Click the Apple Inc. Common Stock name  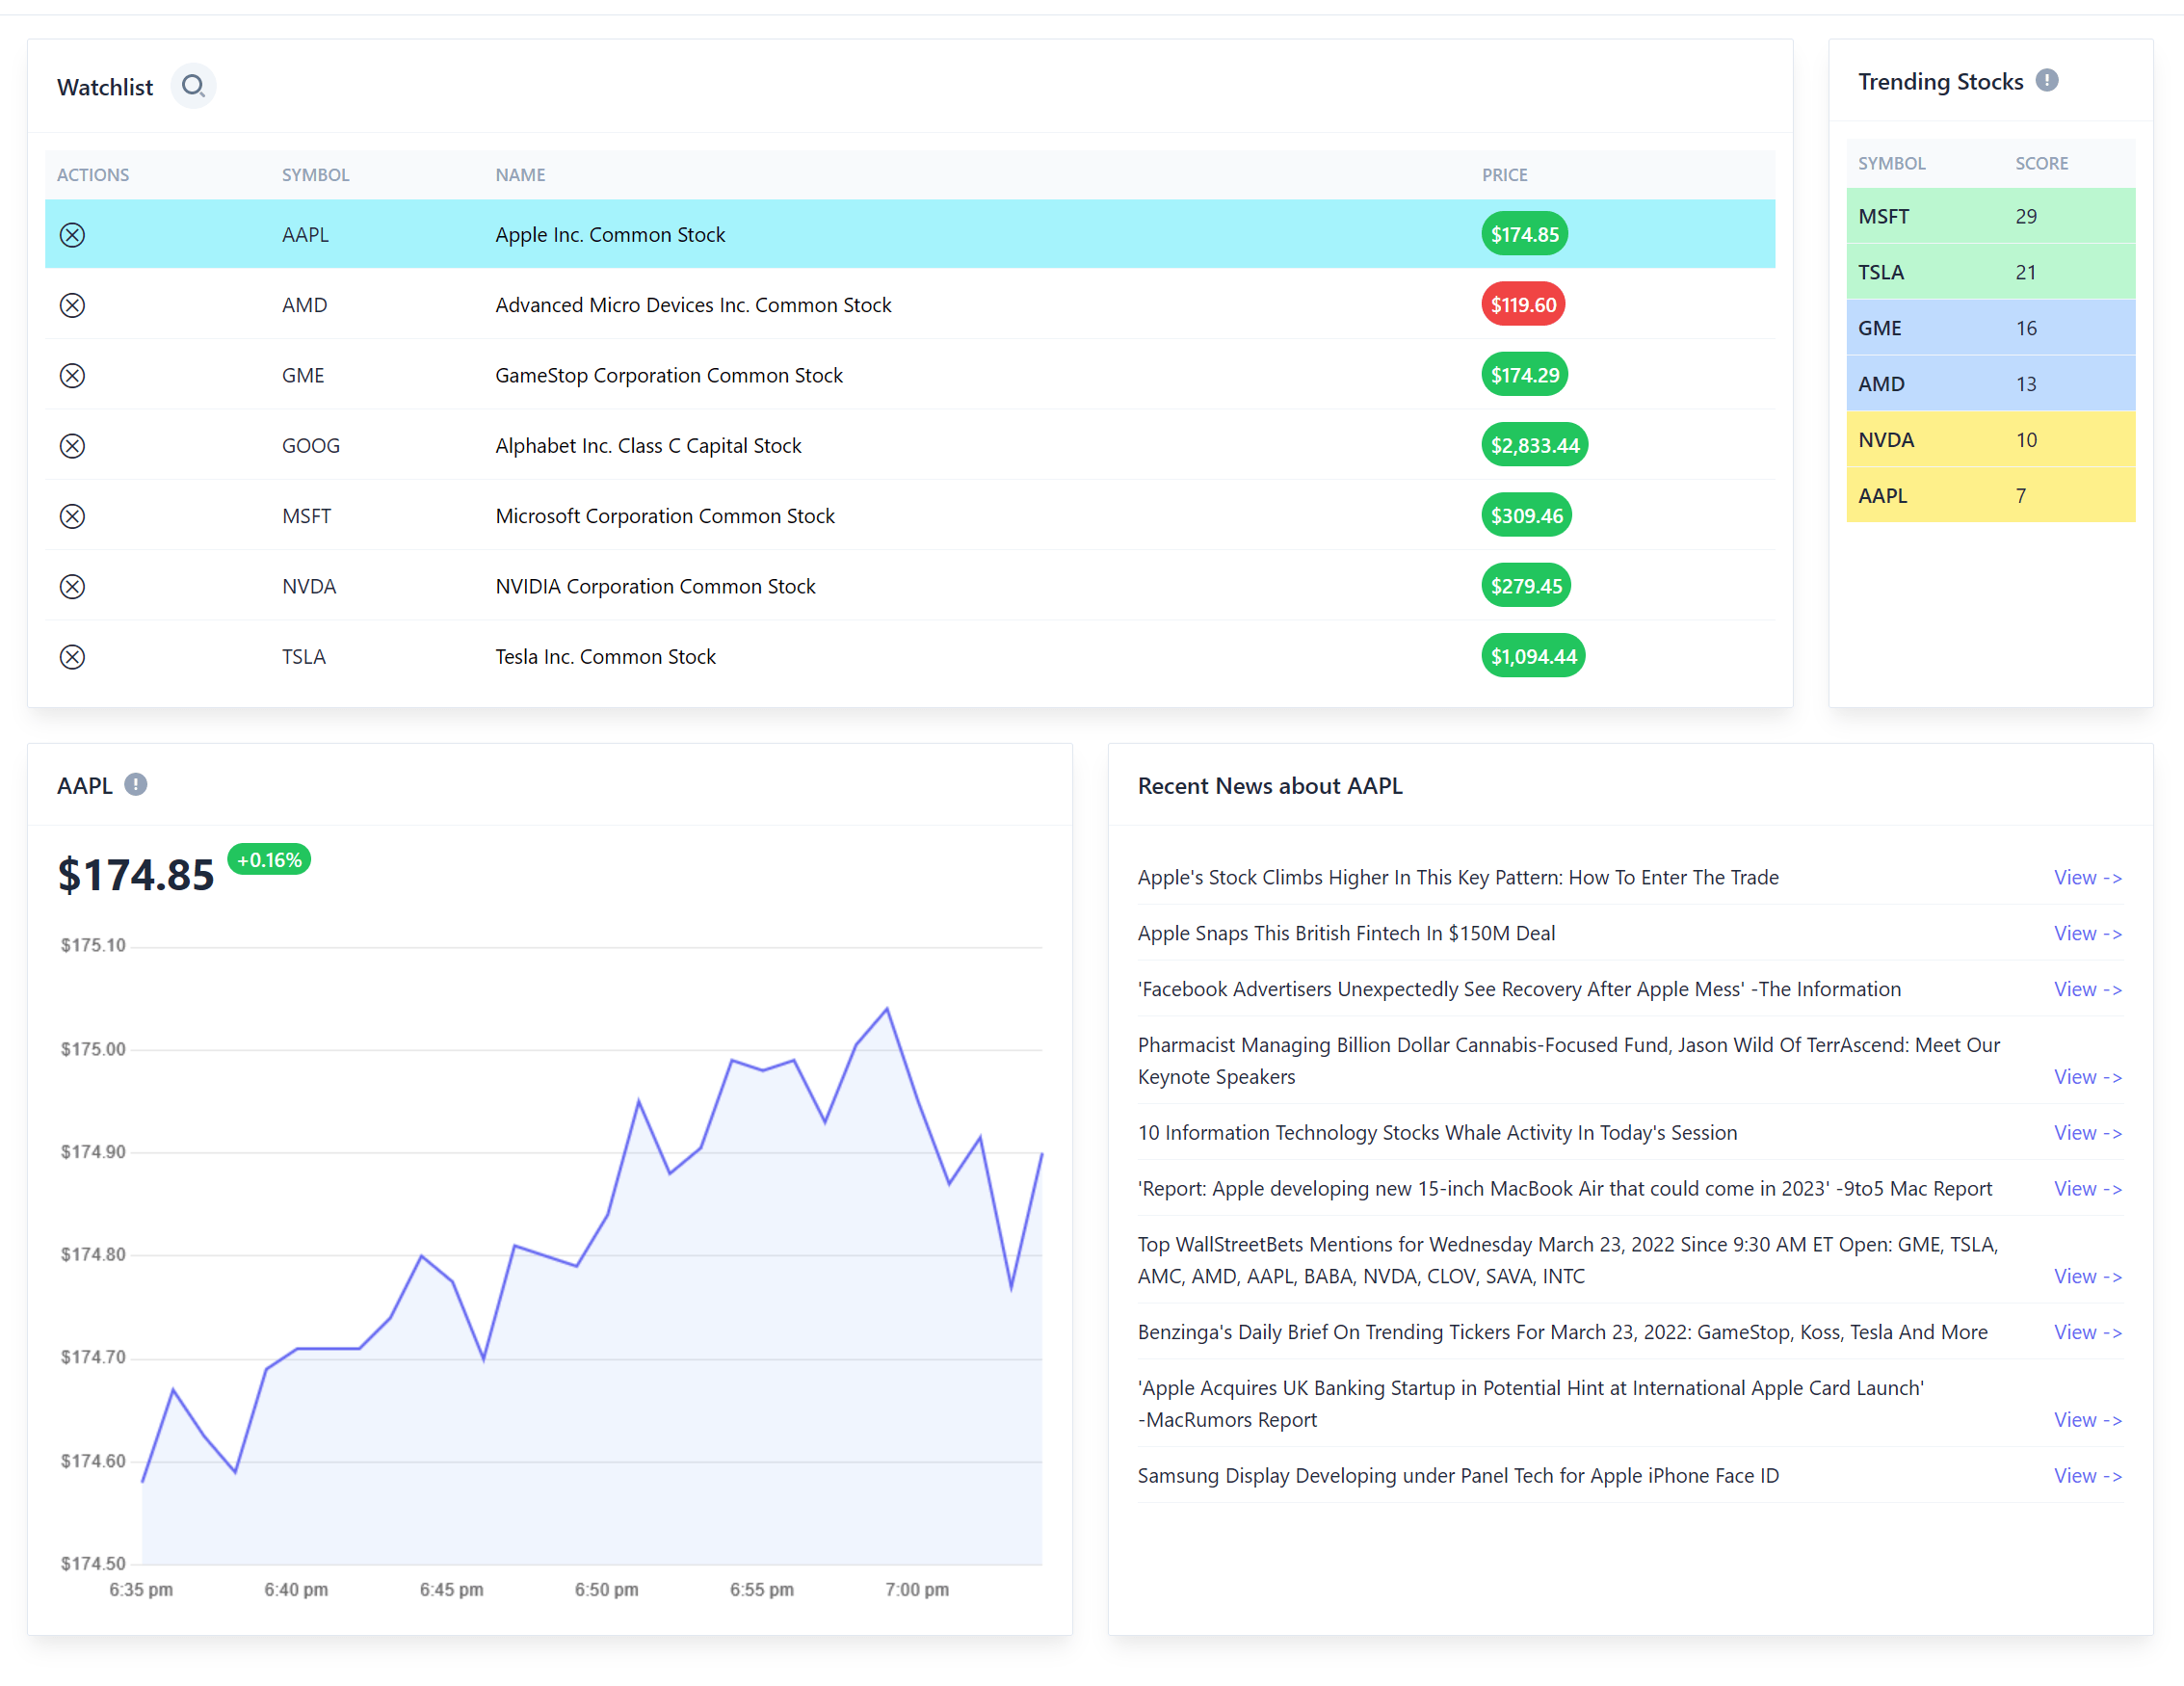click(x=610, y=235)
